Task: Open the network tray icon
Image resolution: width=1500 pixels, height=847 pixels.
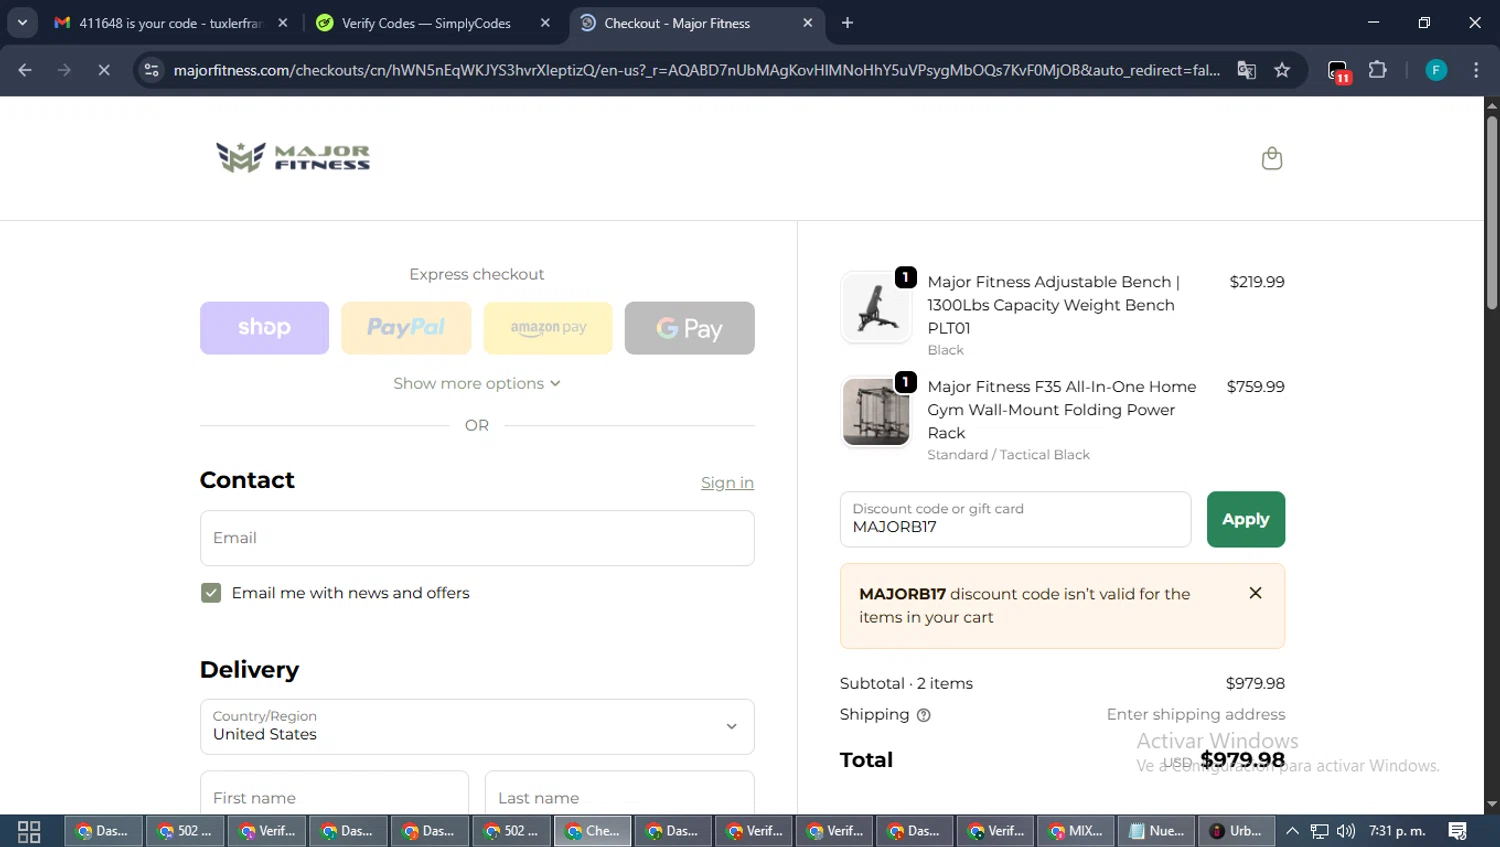Action: 1320,831
